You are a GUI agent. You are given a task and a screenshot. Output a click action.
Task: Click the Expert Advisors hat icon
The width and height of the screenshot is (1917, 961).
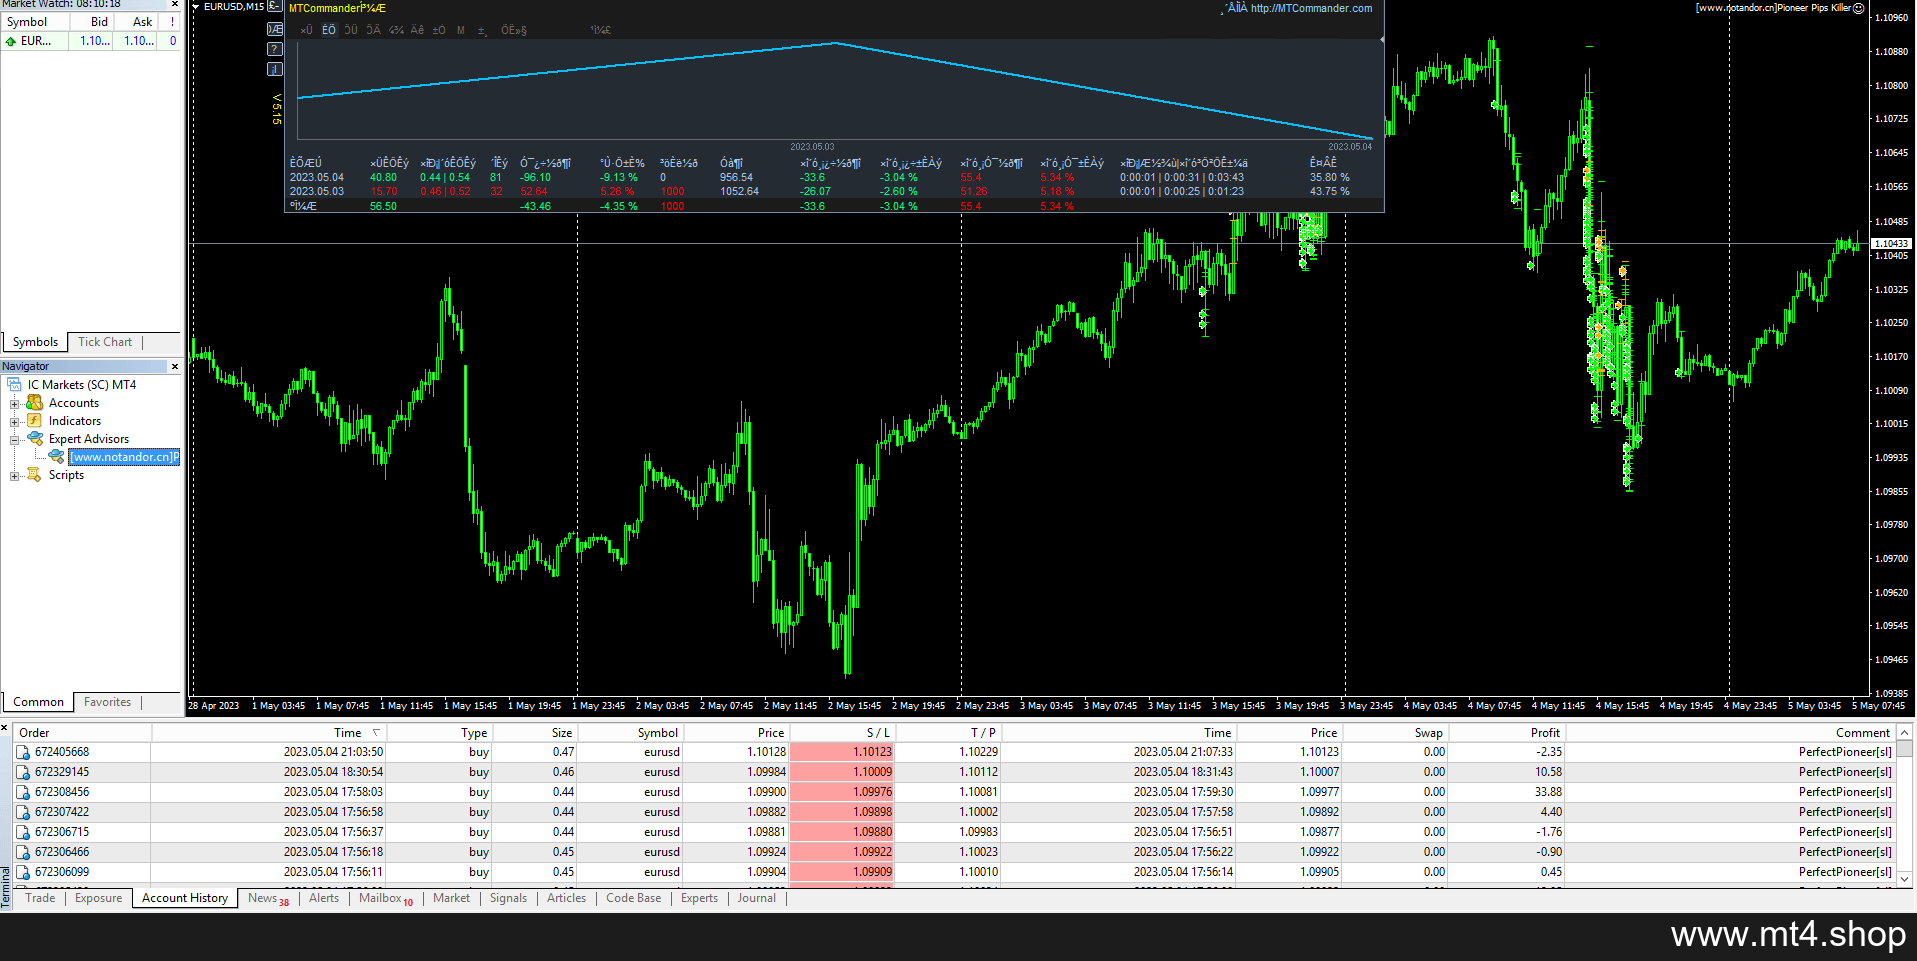tap(35, 438)
